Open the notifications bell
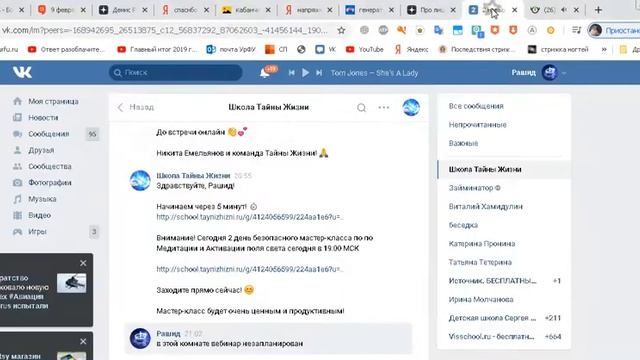 click(x=264, y=73)
